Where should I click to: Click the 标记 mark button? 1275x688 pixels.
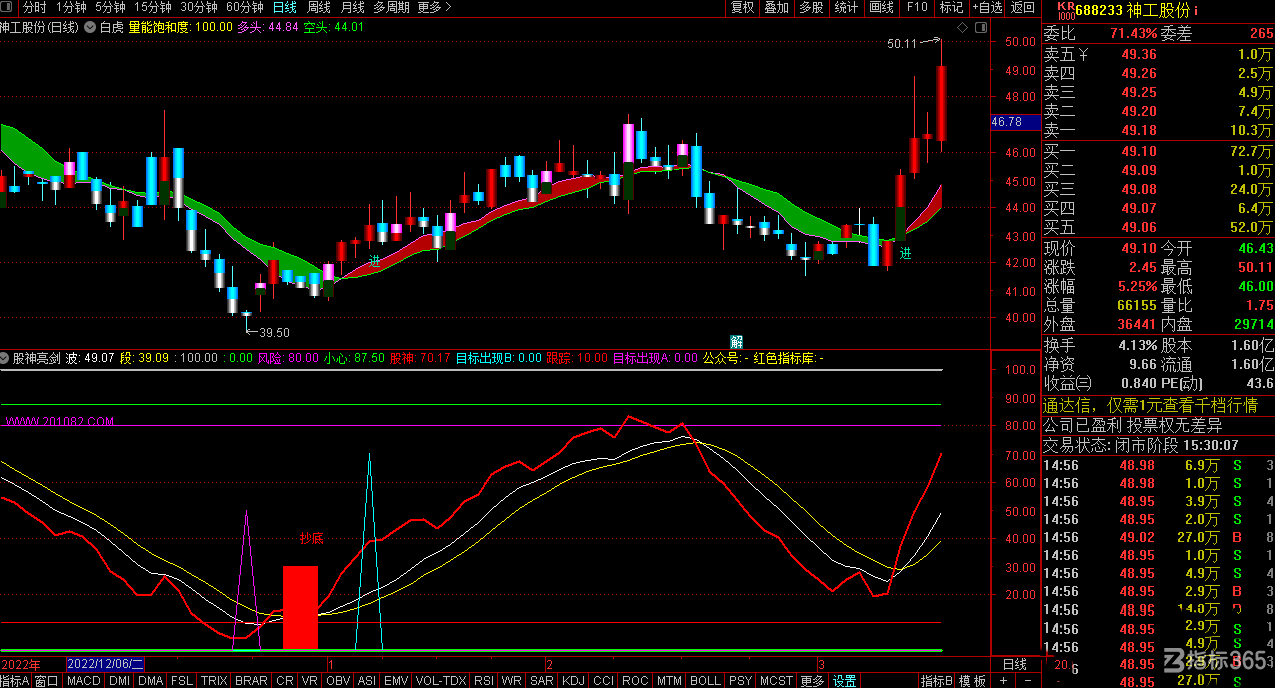coord(951,7)
